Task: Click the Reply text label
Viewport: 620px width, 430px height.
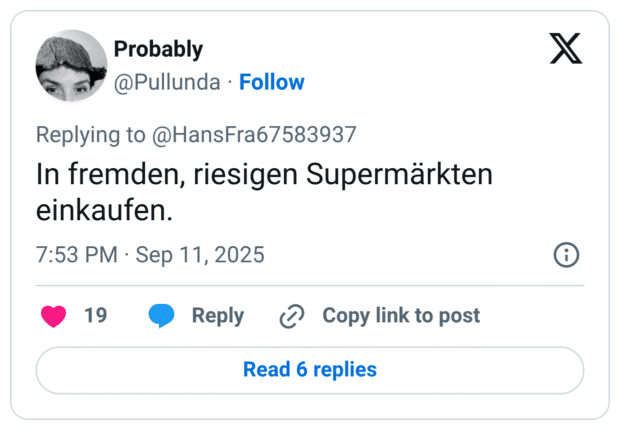Action: [x=217, y=316]
